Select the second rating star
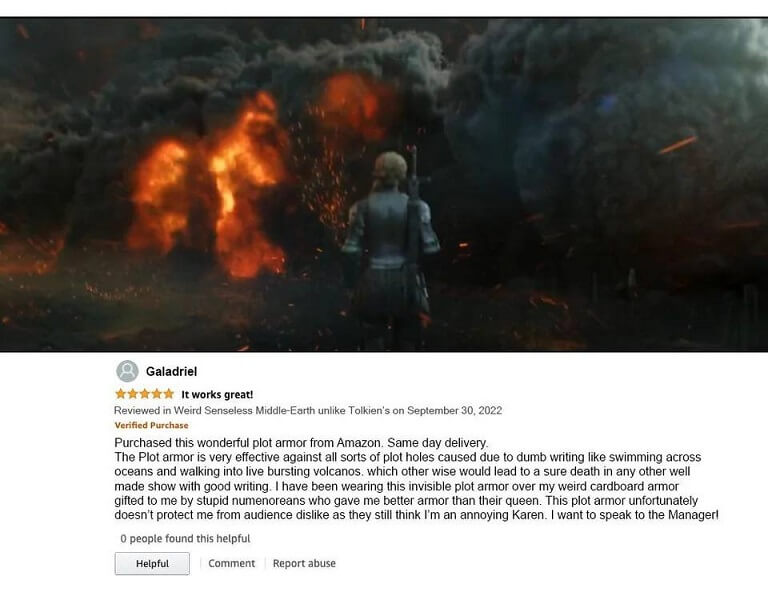Viewport: 768px width, 600px height. 132,394
